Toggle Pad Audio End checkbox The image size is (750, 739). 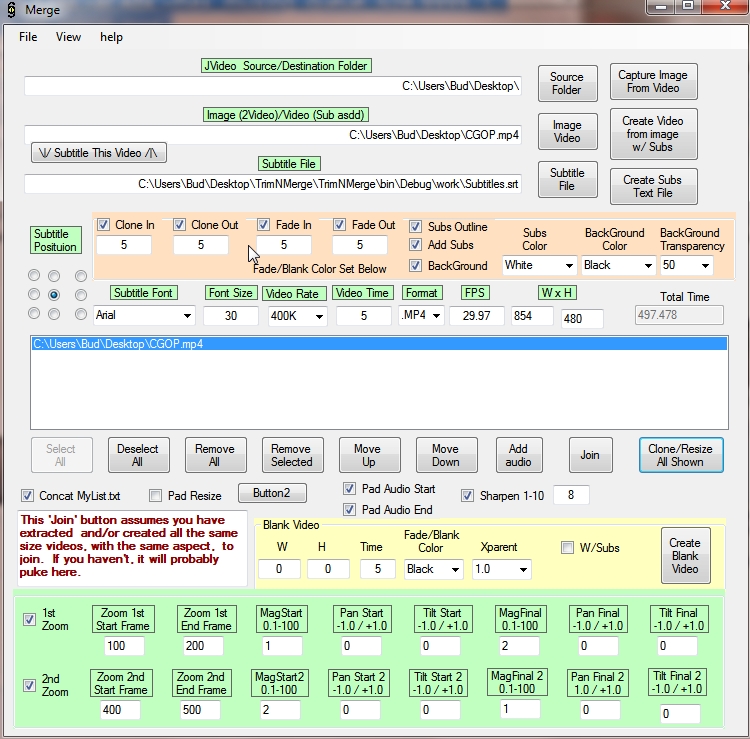350,510
